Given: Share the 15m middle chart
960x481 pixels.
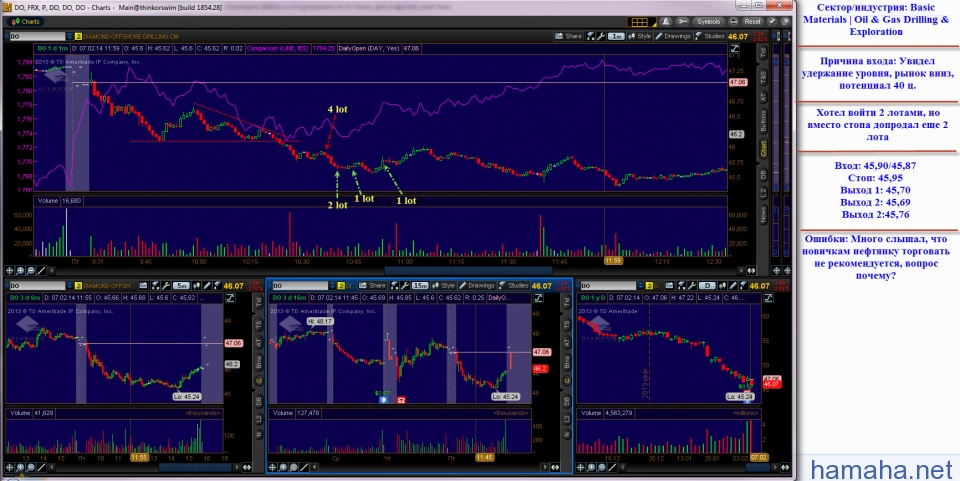Looking at the screenshot, I should point(373,286).
